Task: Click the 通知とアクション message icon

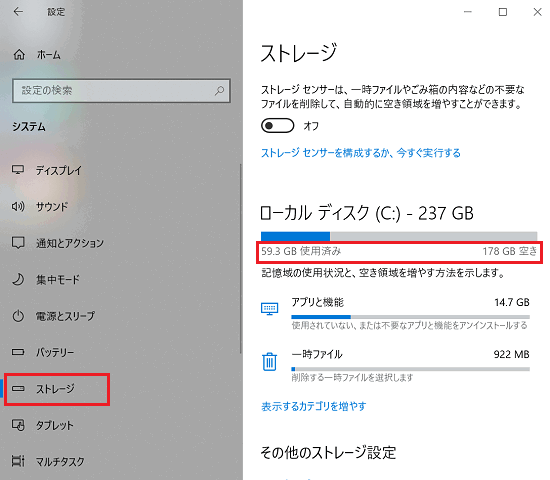Action: [x=18, y=243]
